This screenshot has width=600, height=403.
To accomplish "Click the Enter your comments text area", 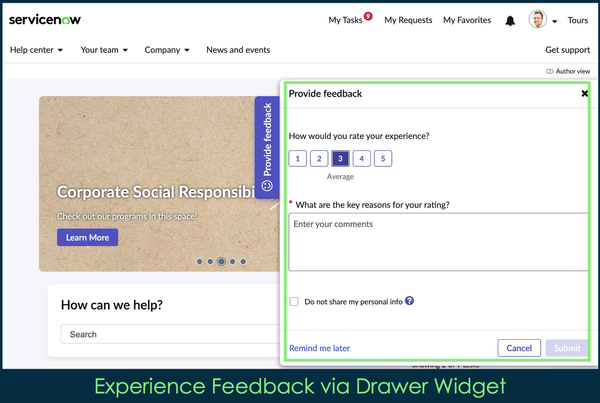I will (438, 242).
